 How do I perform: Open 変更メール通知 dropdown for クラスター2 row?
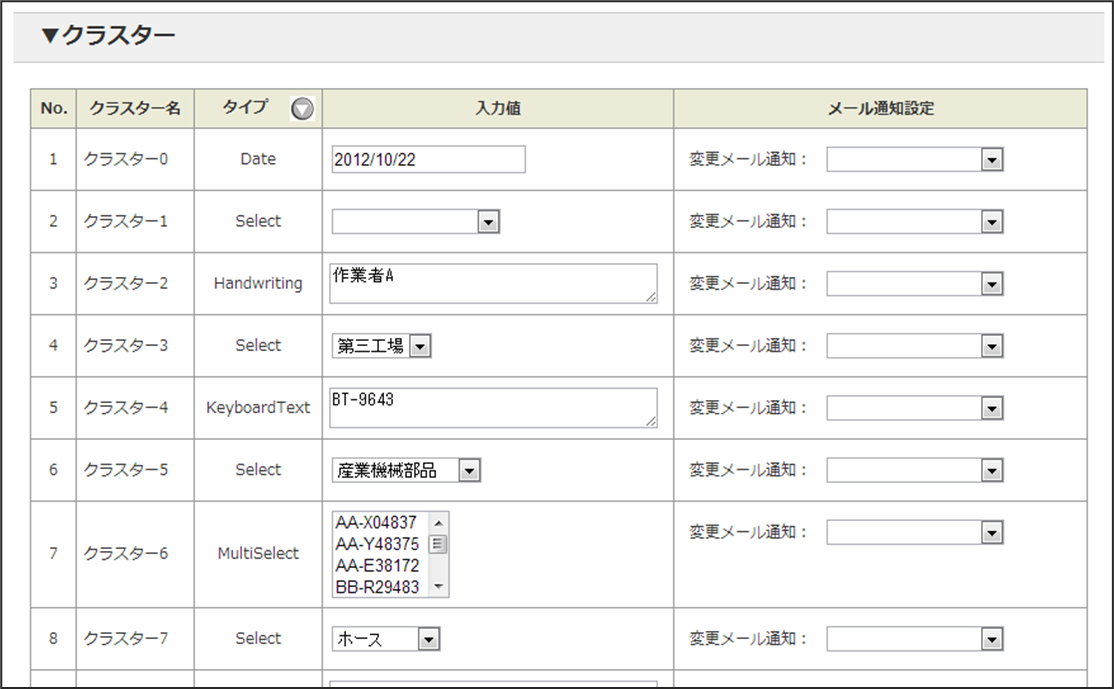tap(914, 284)
